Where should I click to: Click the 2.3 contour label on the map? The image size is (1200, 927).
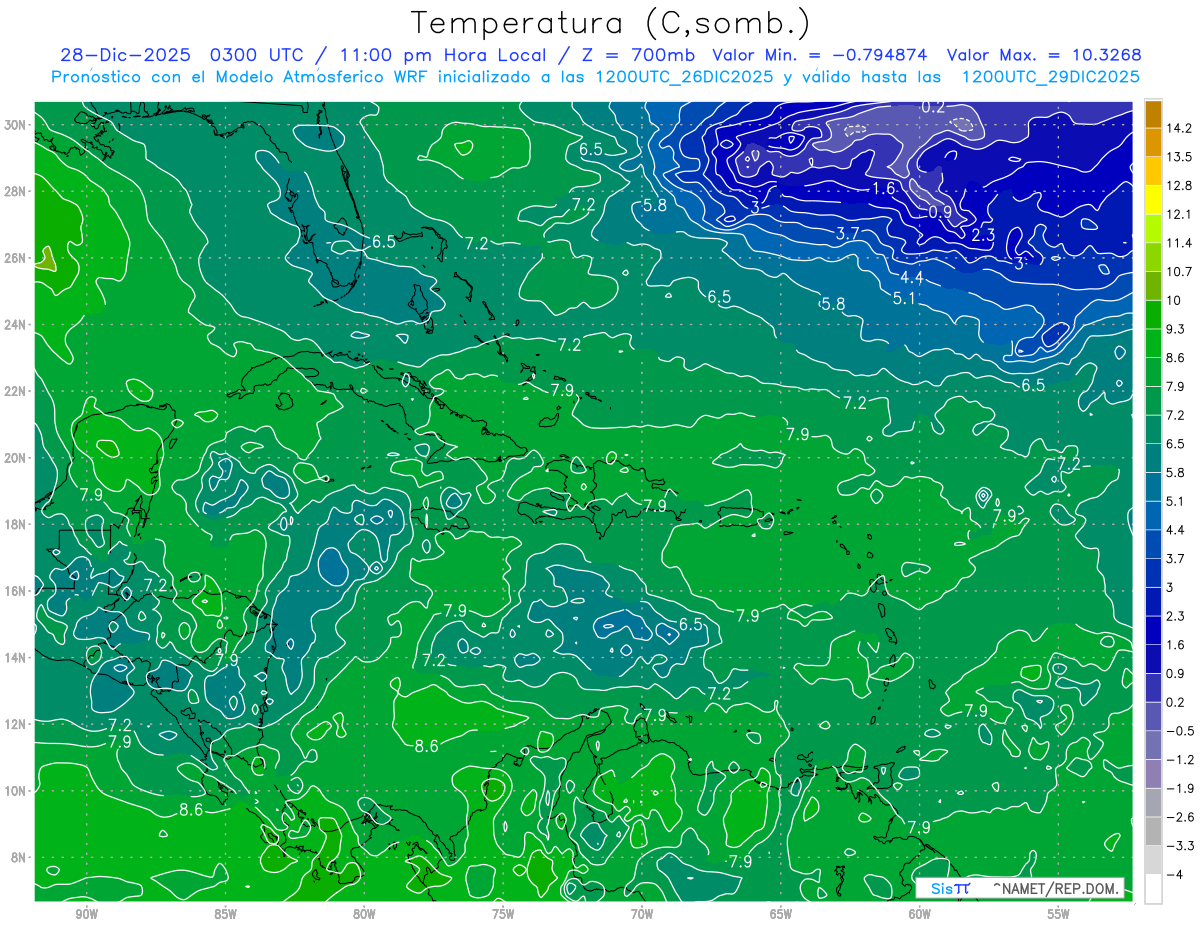[982, 235]
